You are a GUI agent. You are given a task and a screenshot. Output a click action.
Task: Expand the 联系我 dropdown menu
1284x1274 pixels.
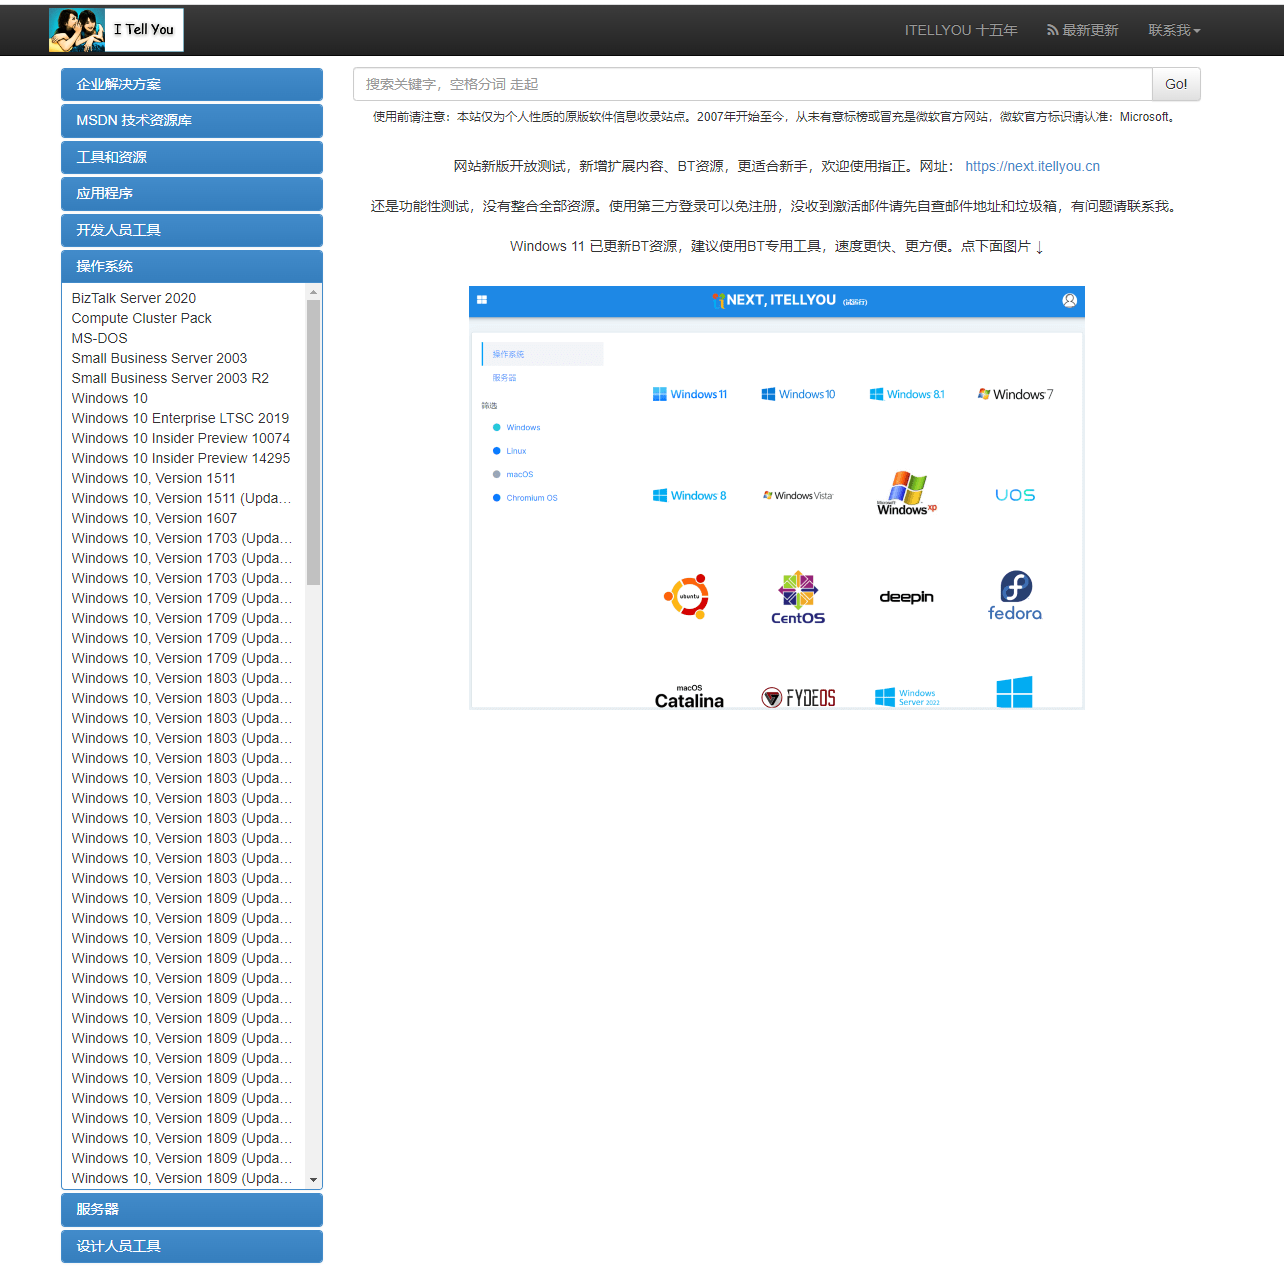(1174, 30)
